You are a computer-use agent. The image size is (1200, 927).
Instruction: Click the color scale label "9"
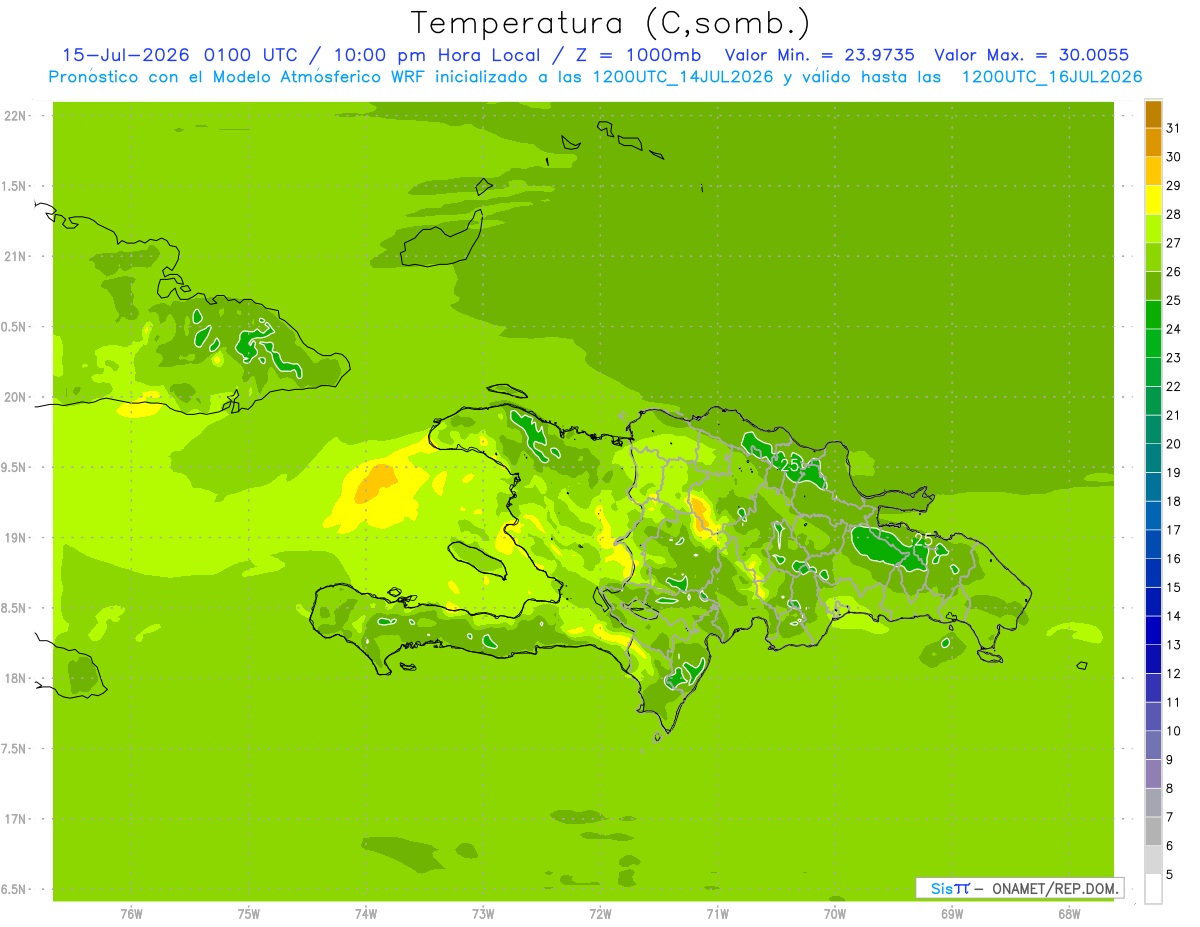pyautogui.click(x=1169, y=760)
